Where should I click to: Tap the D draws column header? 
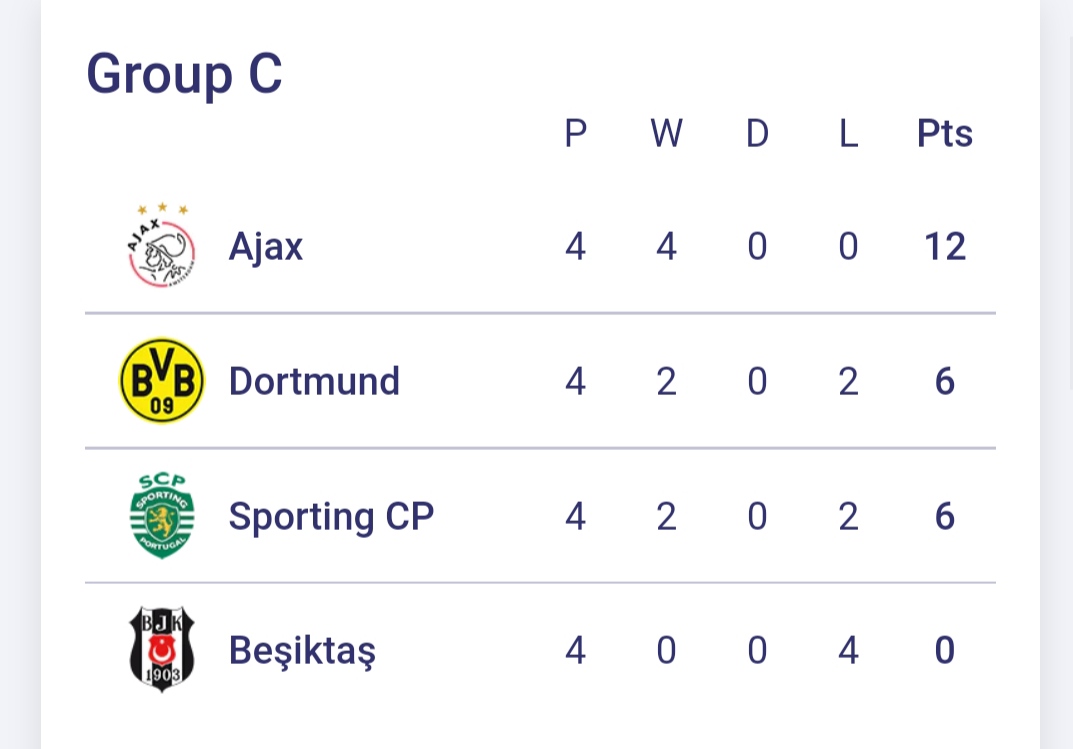coord(757,133)
